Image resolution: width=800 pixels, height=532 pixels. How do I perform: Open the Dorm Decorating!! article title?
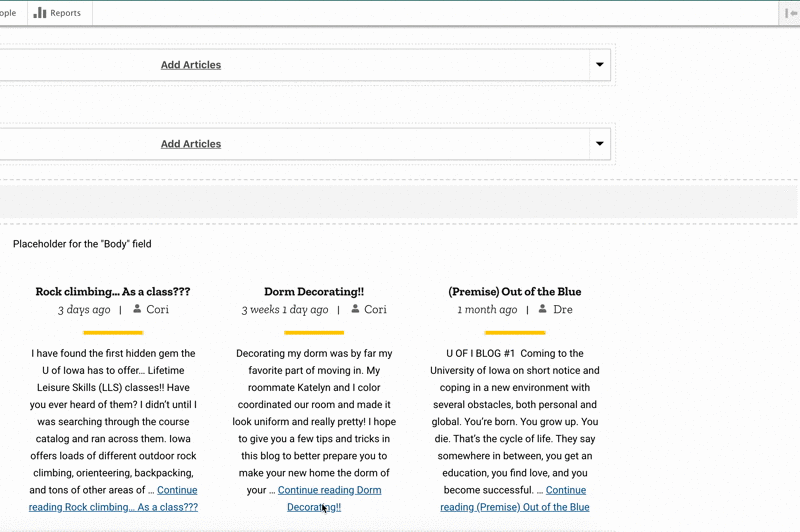point(314,292)
